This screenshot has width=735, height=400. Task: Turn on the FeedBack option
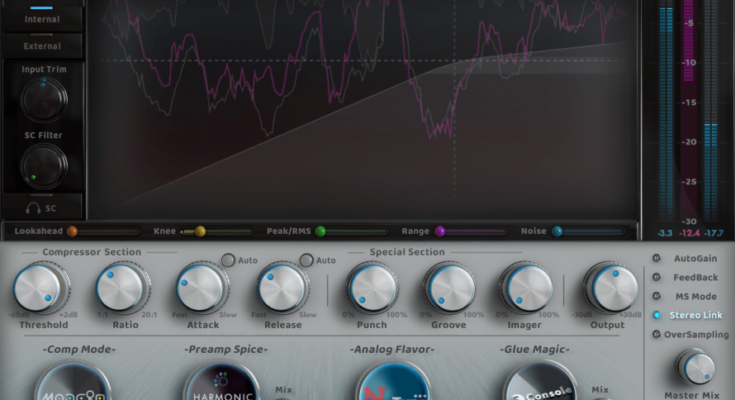656,277
